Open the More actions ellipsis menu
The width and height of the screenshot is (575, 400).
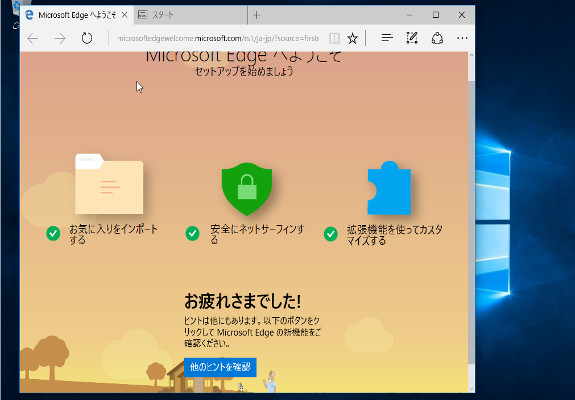click(x=462, y=38)
